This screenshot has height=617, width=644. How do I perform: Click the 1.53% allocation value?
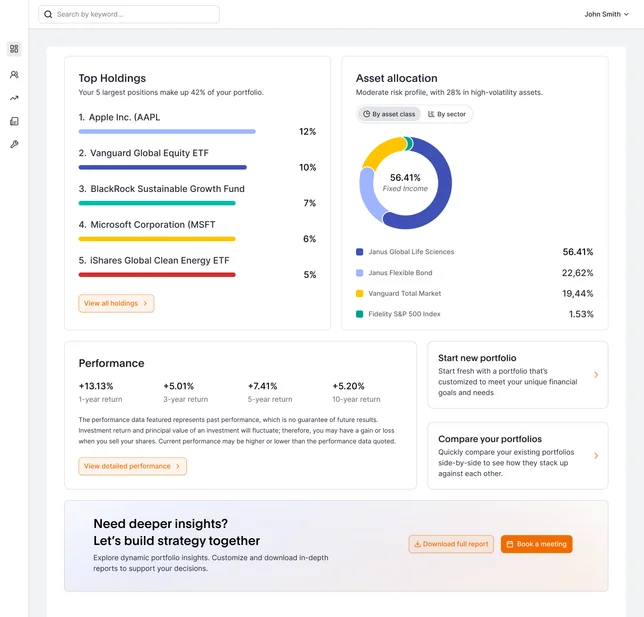tap(581, 314)
